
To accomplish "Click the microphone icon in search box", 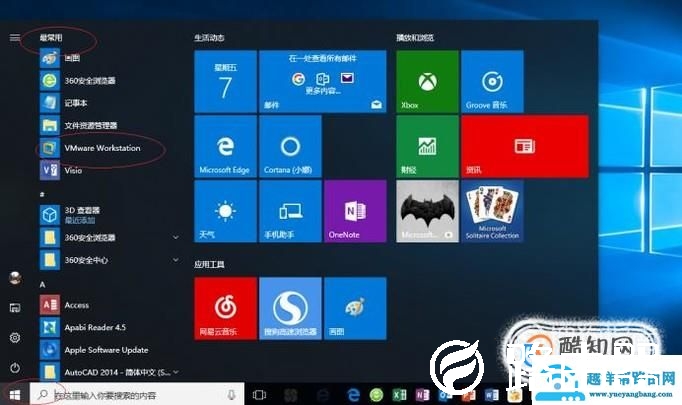I will [231, 395].
